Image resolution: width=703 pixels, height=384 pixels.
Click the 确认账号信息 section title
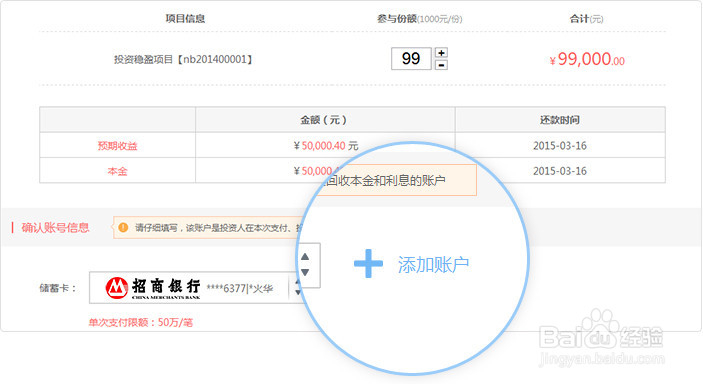[55, 227]
